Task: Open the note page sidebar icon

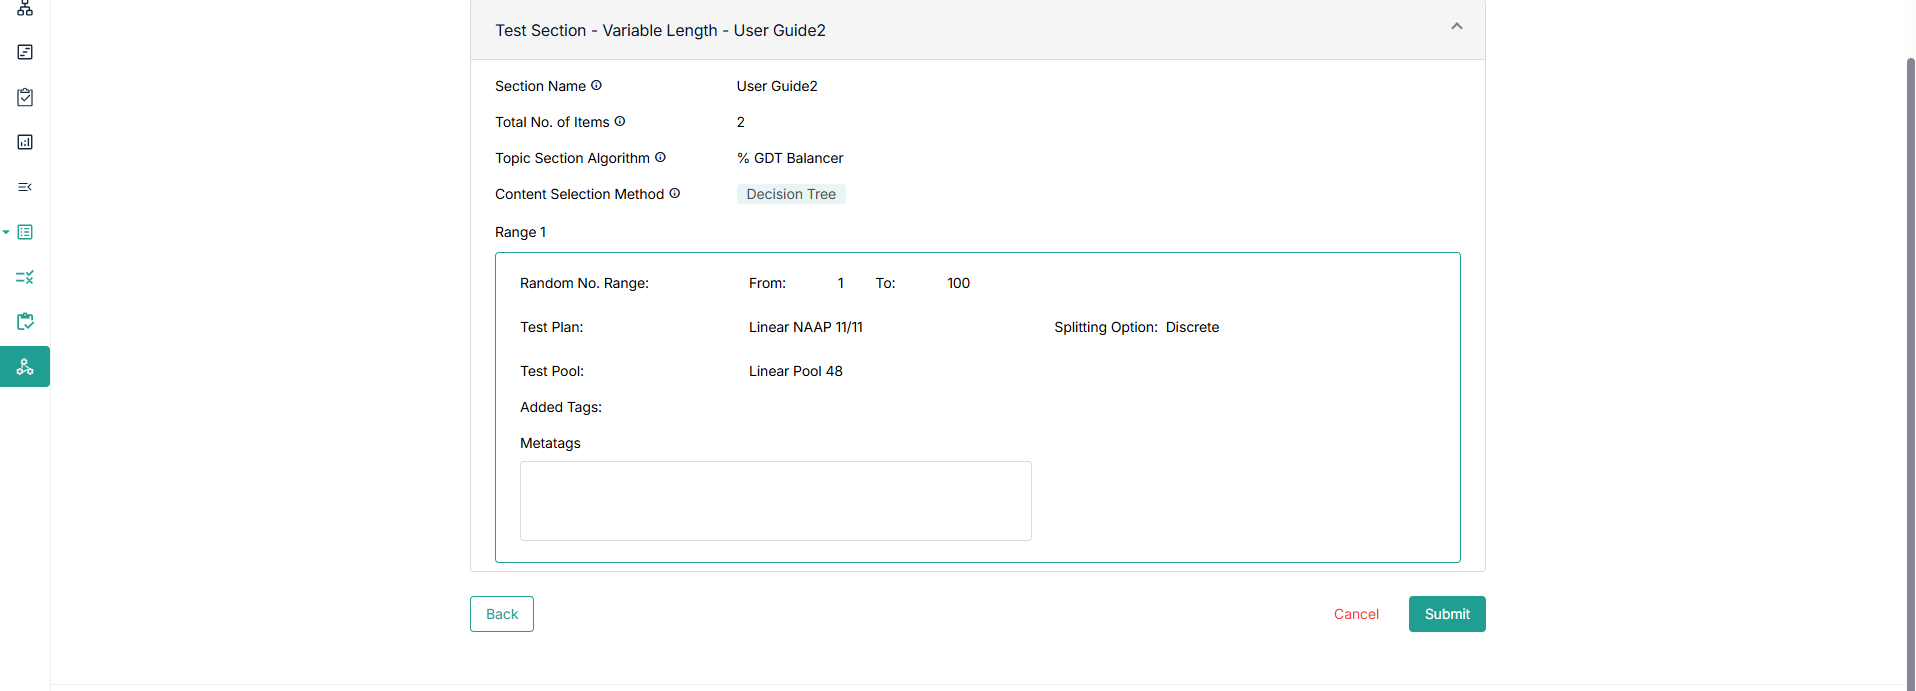Action: pos(25,52)
